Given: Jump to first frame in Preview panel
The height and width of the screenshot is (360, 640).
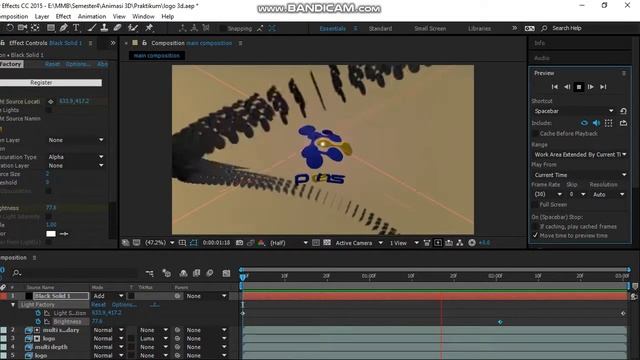Looking at the screenshot, I should pyautogui.click(x=555, y=87).
